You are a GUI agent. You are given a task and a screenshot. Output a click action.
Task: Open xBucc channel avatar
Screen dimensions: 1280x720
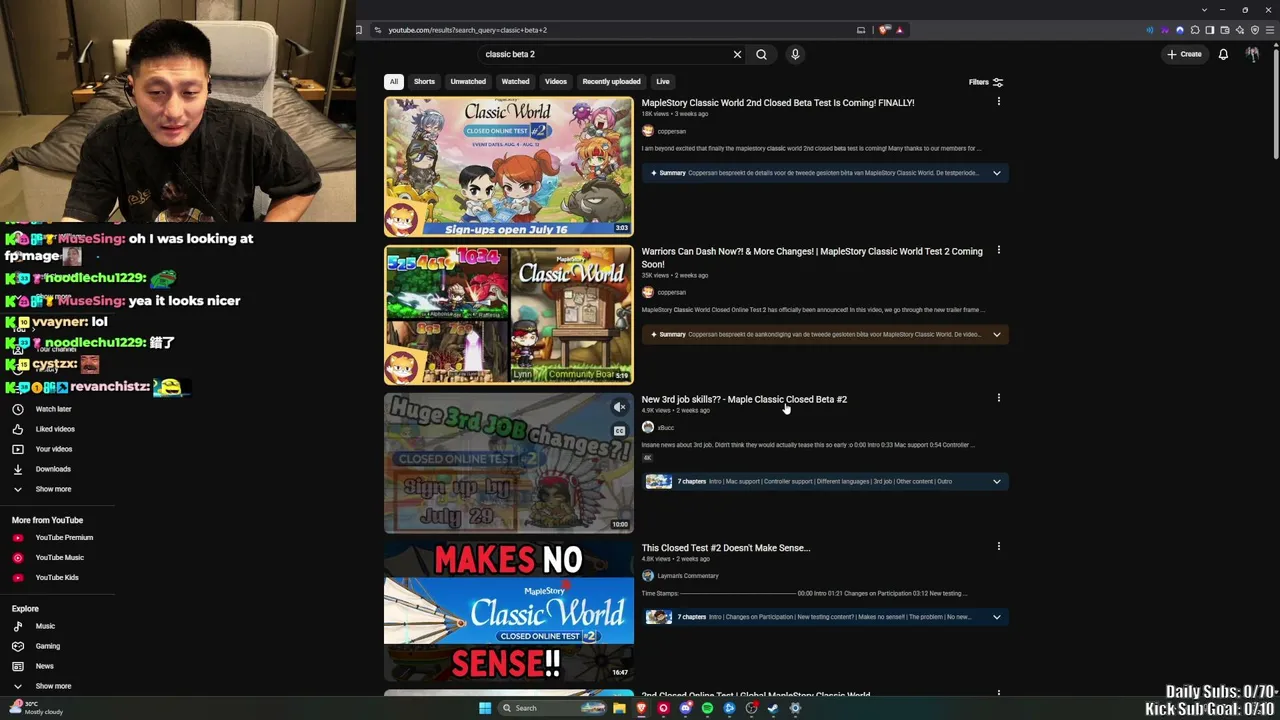[x=648, y=427]
